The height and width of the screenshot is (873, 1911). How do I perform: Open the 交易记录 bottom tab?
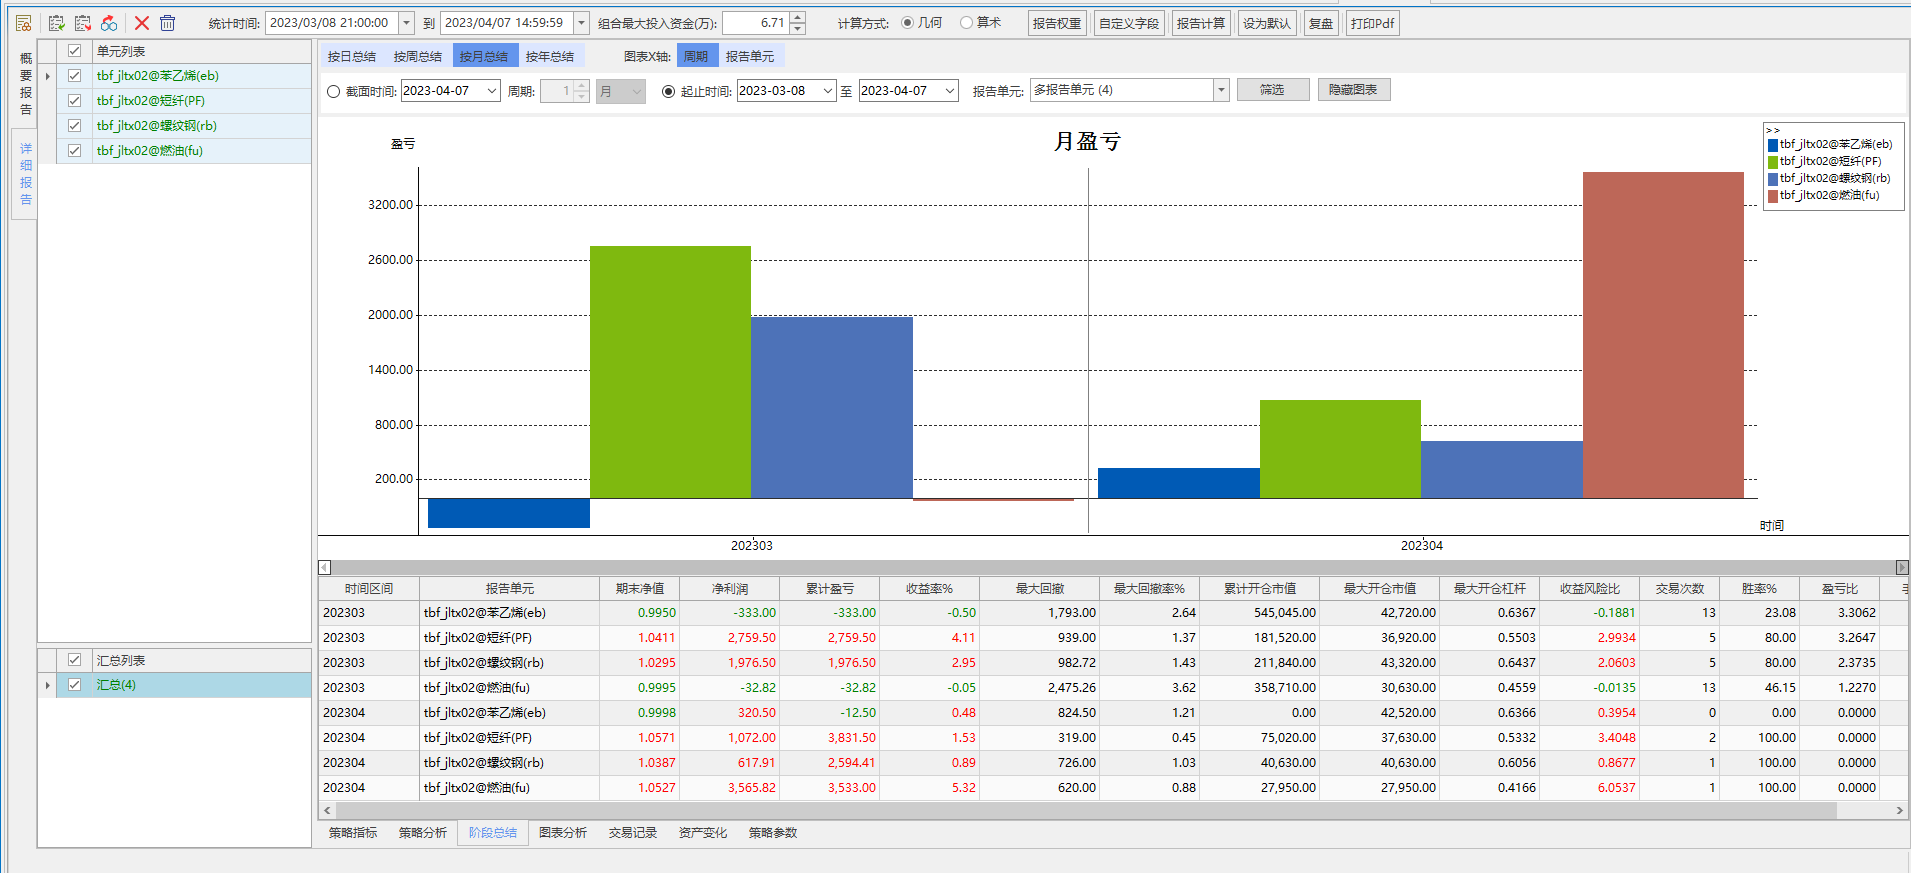coord(632,833)
